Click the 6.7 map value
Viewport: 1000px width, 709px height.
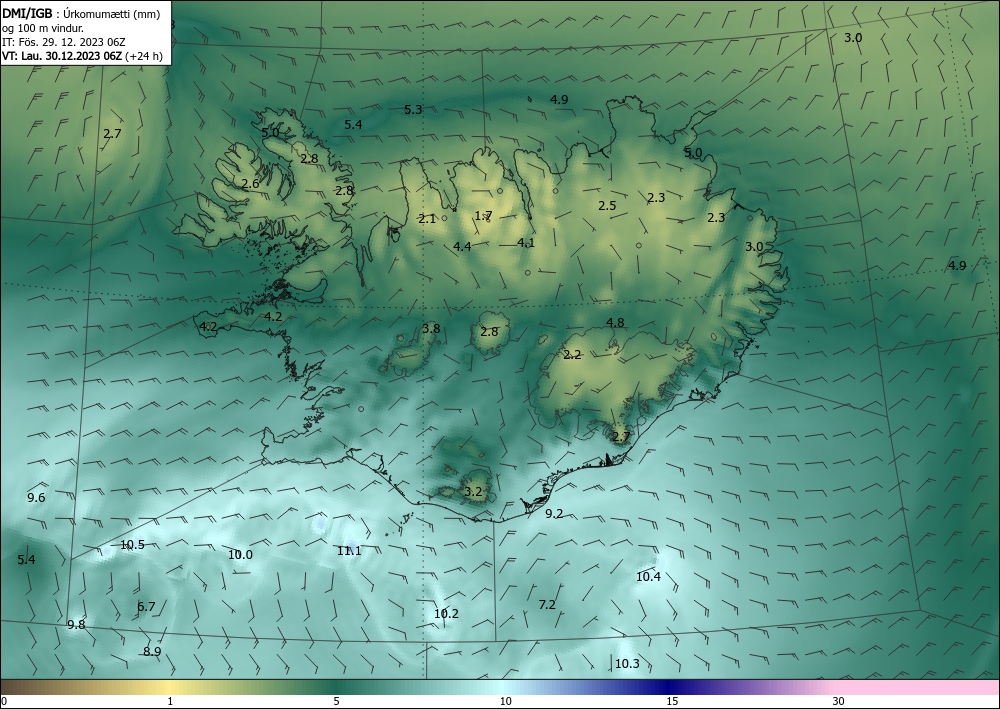click(x=146, y=606)
